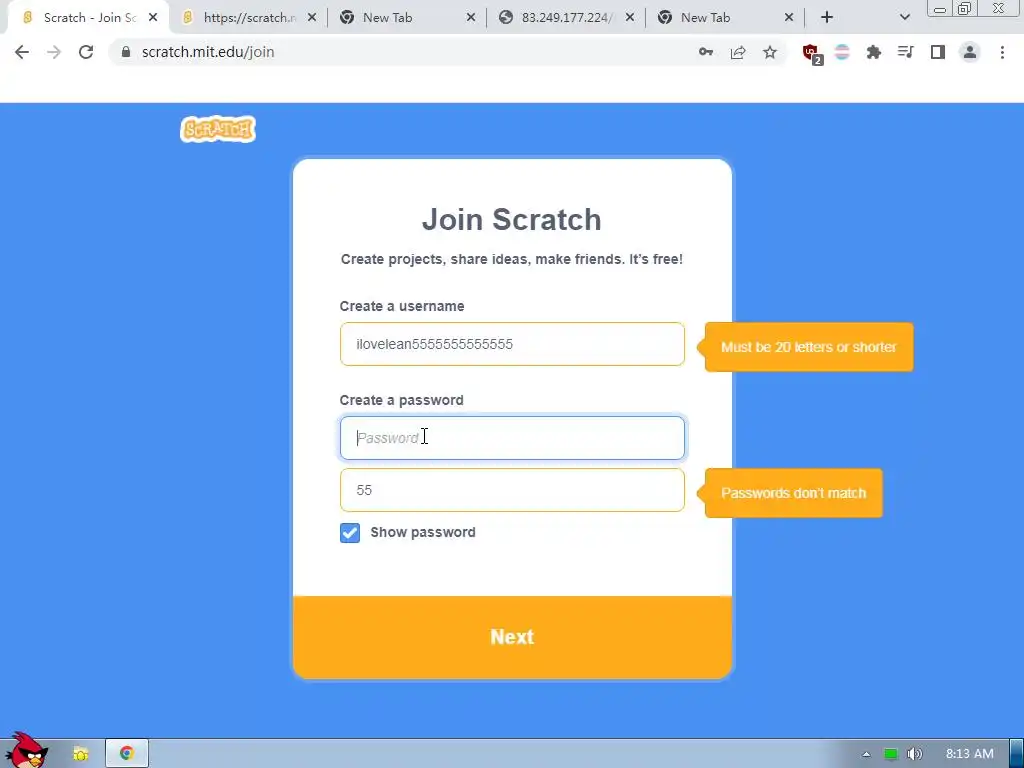Close the last New Tab

coord(789,18)
